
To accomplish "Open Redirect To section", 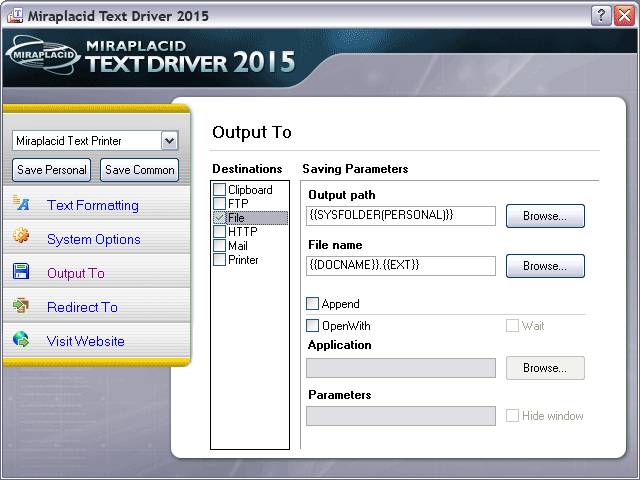I will point(82,307).
